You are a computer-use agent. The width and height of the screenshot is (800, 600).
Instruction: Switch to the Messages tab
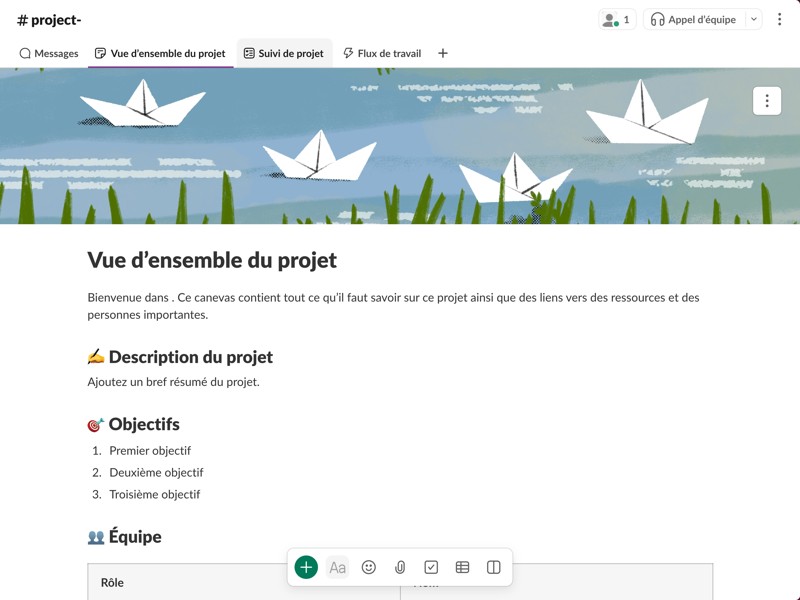click(49, 53)
